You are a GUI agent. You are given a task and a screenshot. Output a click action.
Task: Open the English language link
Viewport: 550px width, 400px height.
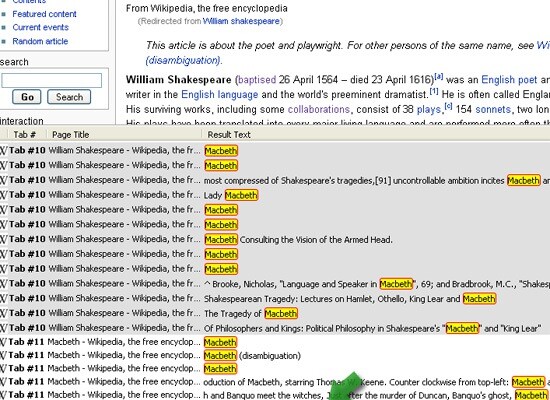coord(220,94)
